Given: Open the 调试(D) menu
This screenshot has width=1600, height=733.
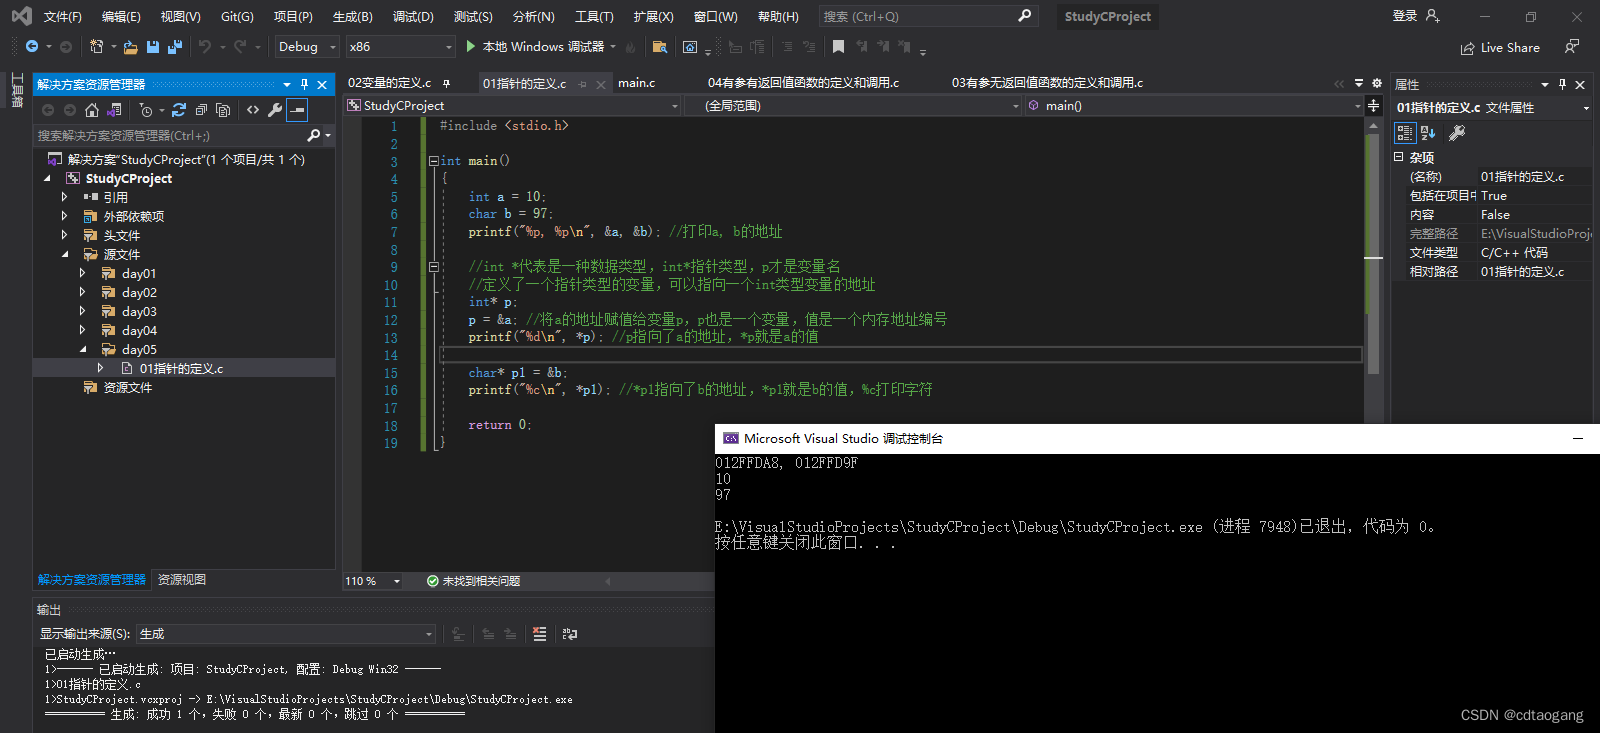Looking at the screenshot, I should [x=413, y=17].
